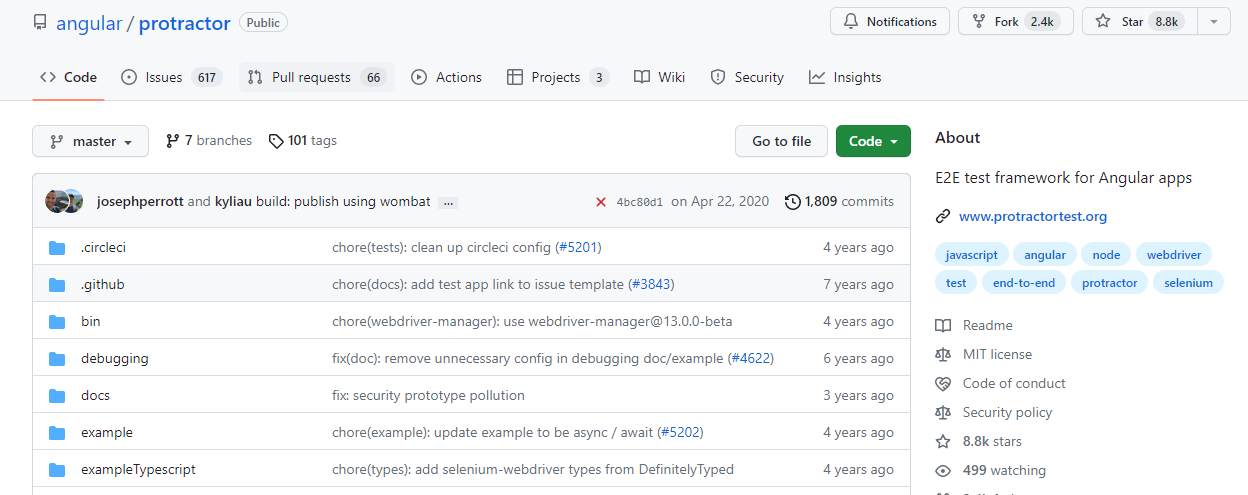The width and height of the screenshot is (1248, 495).
Task: Click the MIT license scale icon
Action: (x=942, y=355)
